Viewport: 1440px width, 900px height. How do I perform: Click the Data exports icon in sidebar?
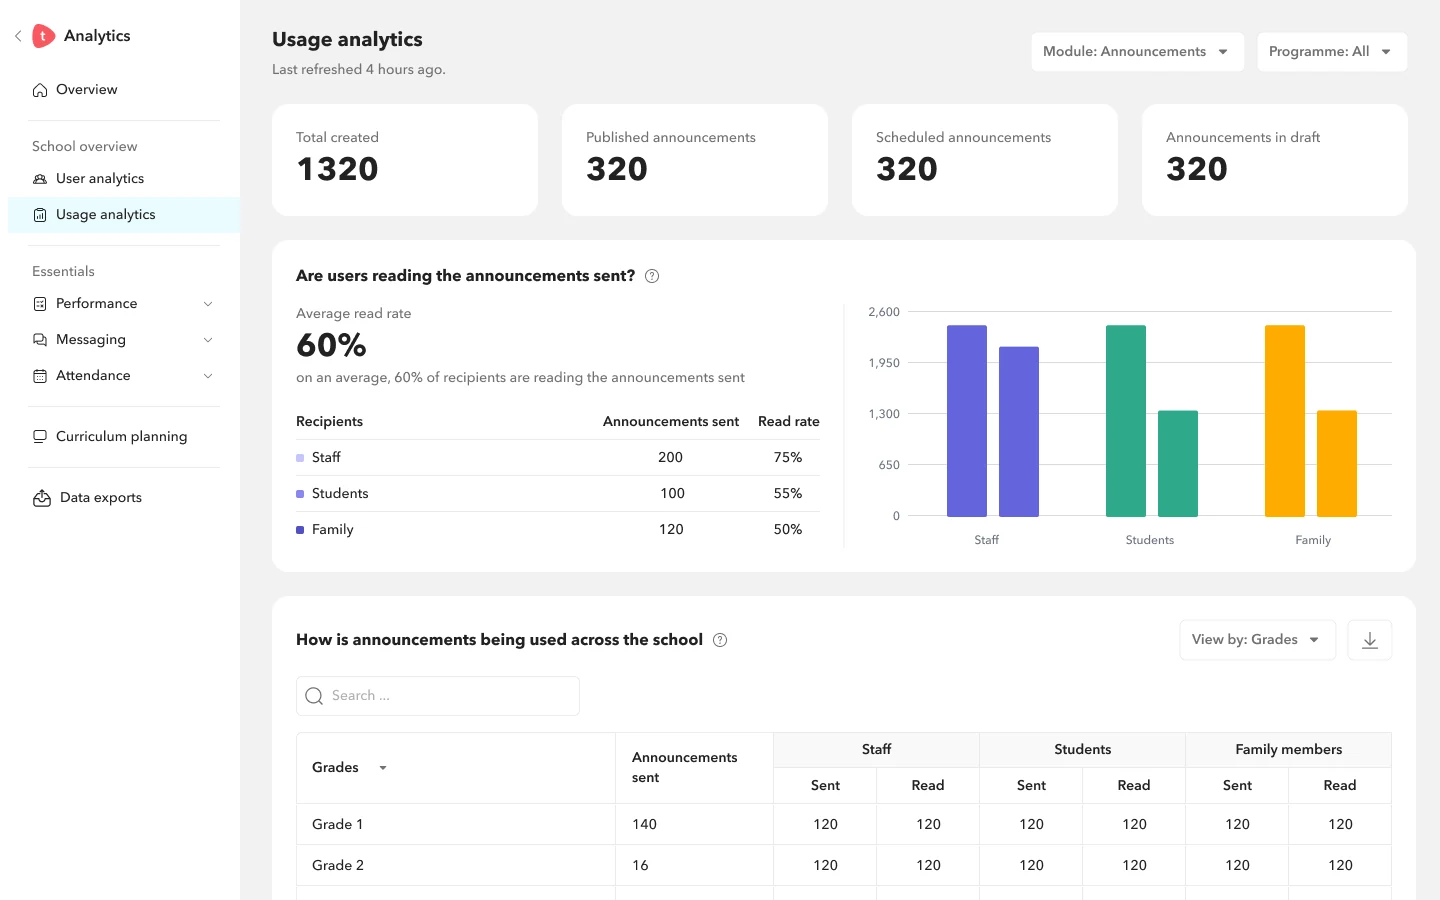pos(42,498)
